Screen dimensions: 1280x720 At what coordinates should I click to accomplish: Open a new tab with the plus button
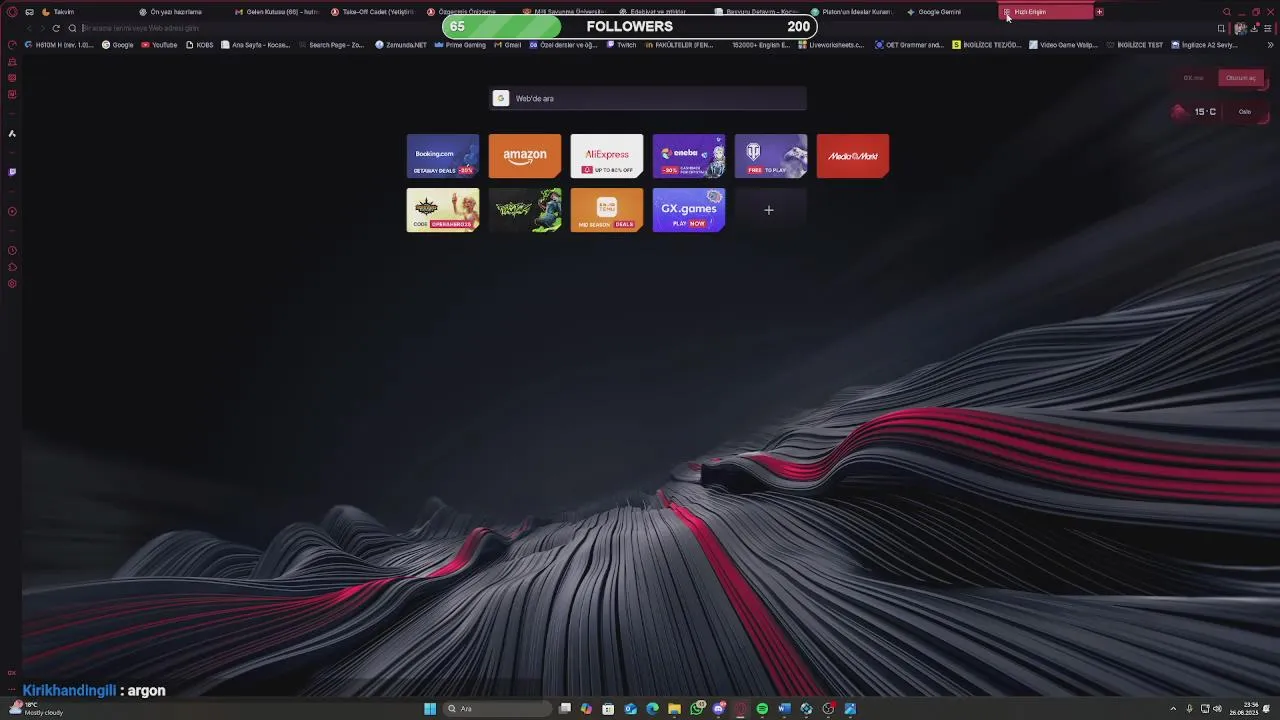click(1100, 12)
